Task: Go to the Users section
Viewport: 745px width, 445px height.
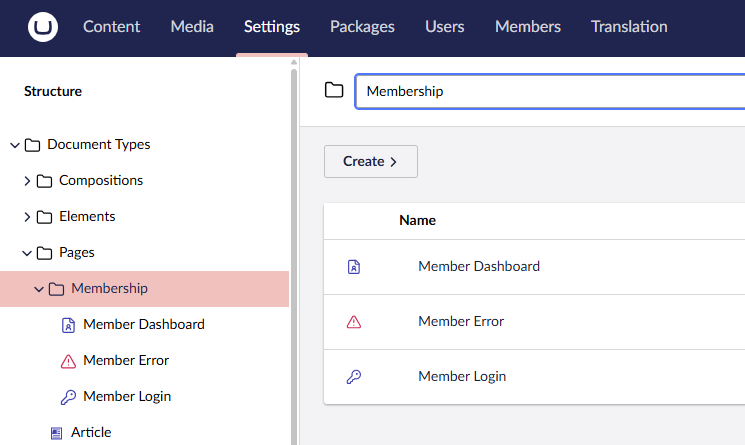Action: (444, 27)
